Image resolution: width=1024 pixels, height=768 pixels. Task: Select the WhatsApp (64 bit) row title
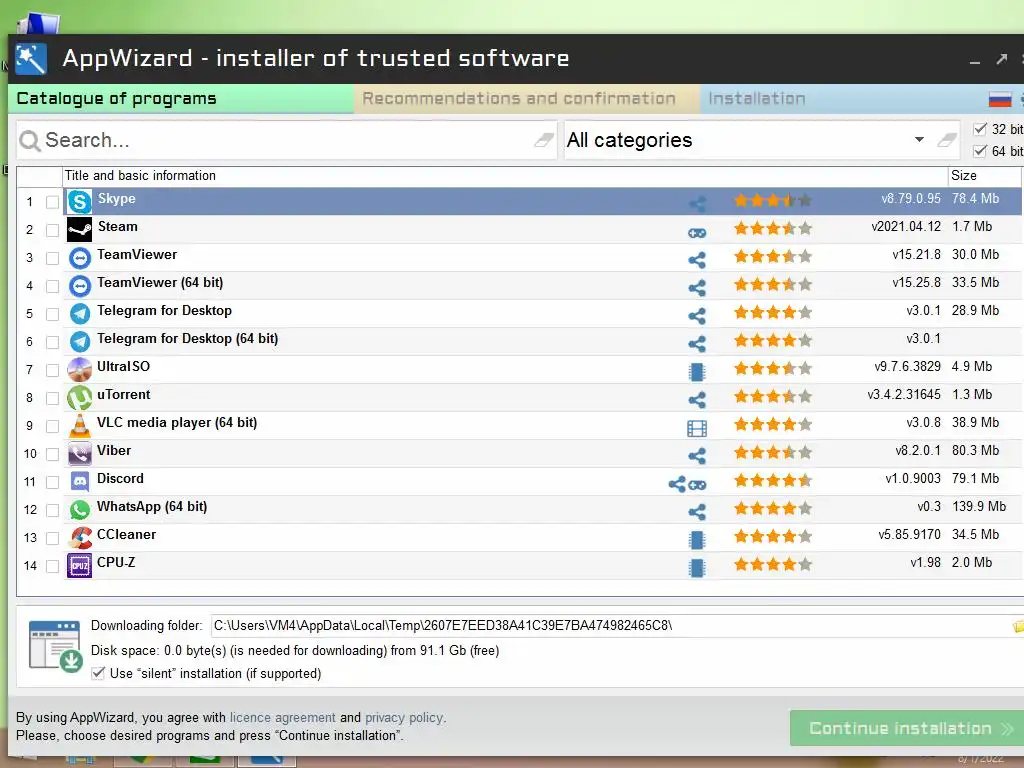pos(152,507)
